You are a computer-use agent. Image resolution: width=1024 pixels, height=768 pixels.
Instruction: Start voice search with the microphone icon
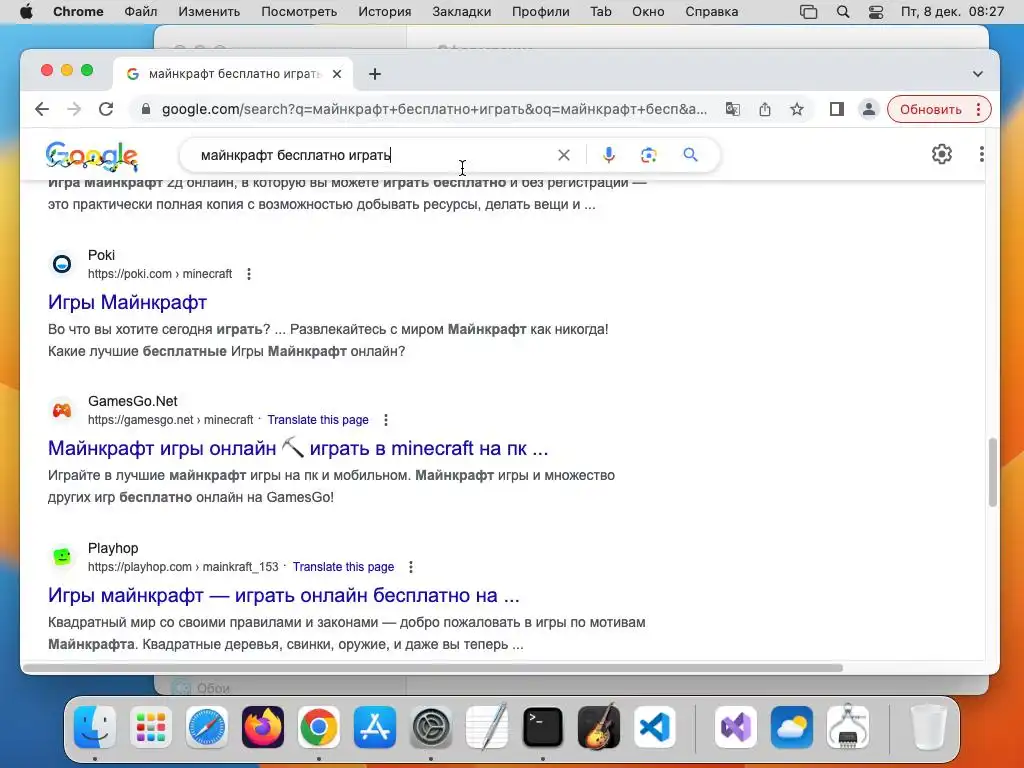(609, 155)
